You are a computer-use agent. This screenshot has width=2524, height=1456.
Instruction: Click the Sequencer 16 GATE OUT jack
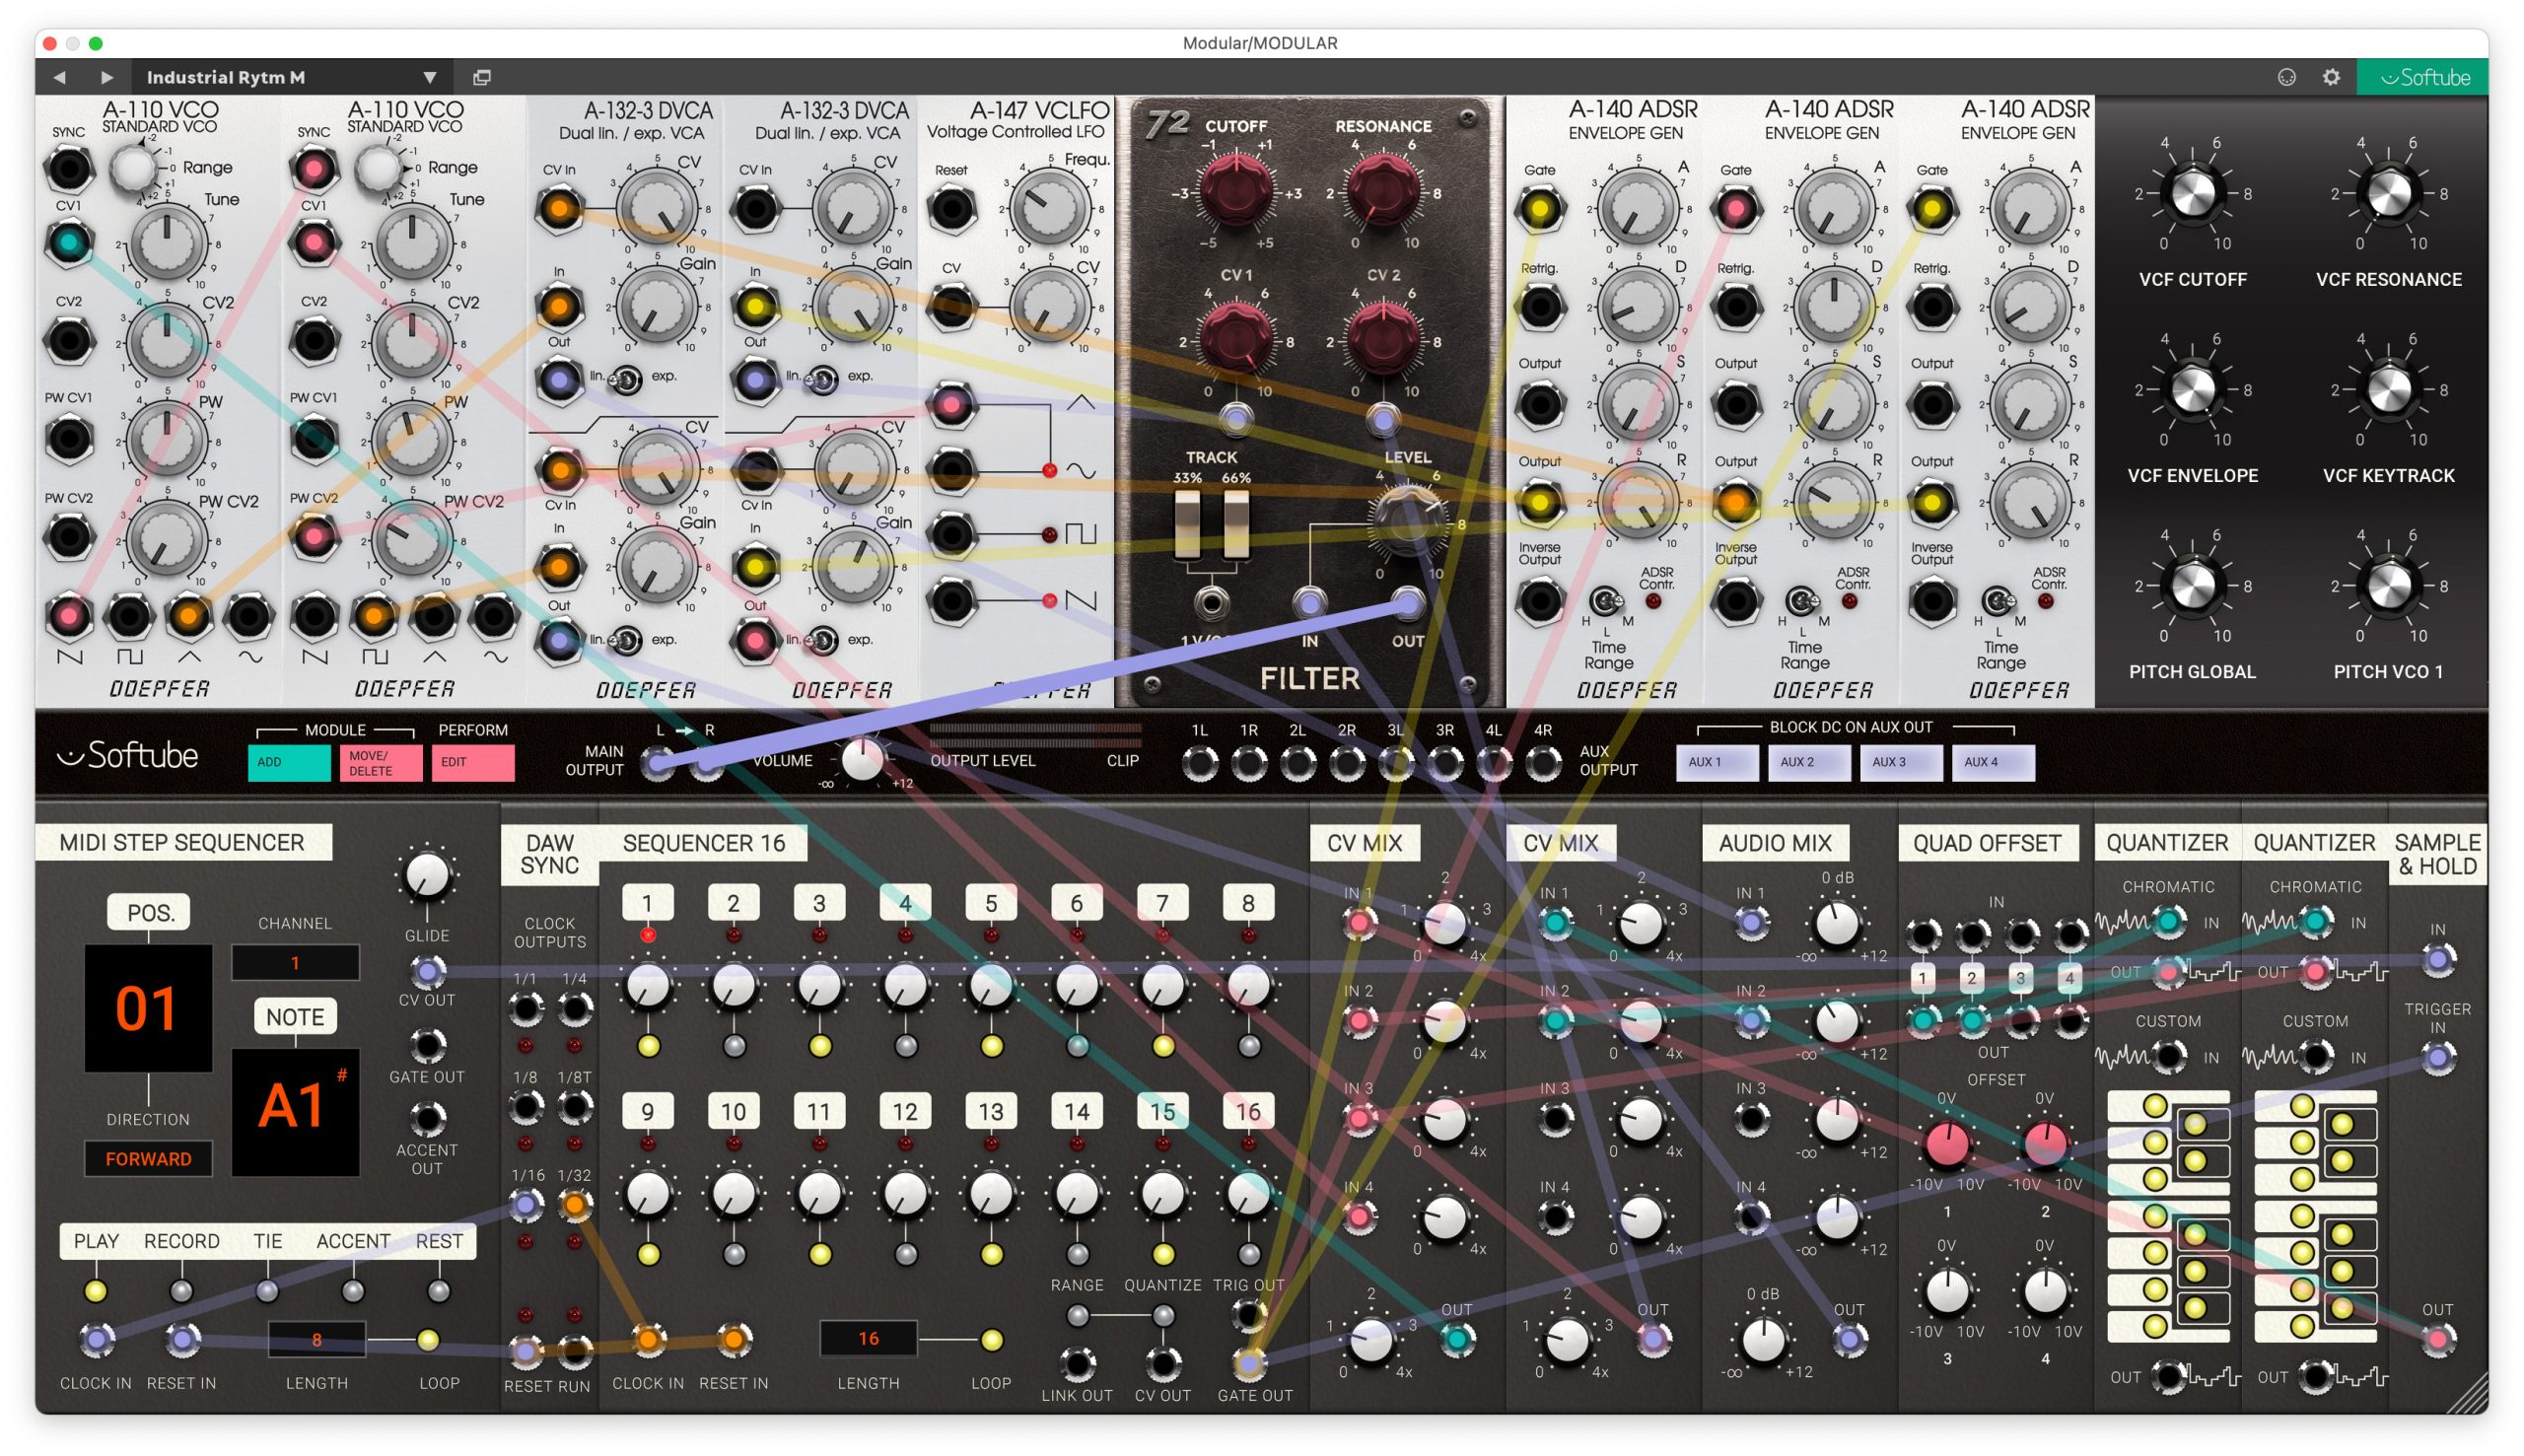coord(1249,1362)
